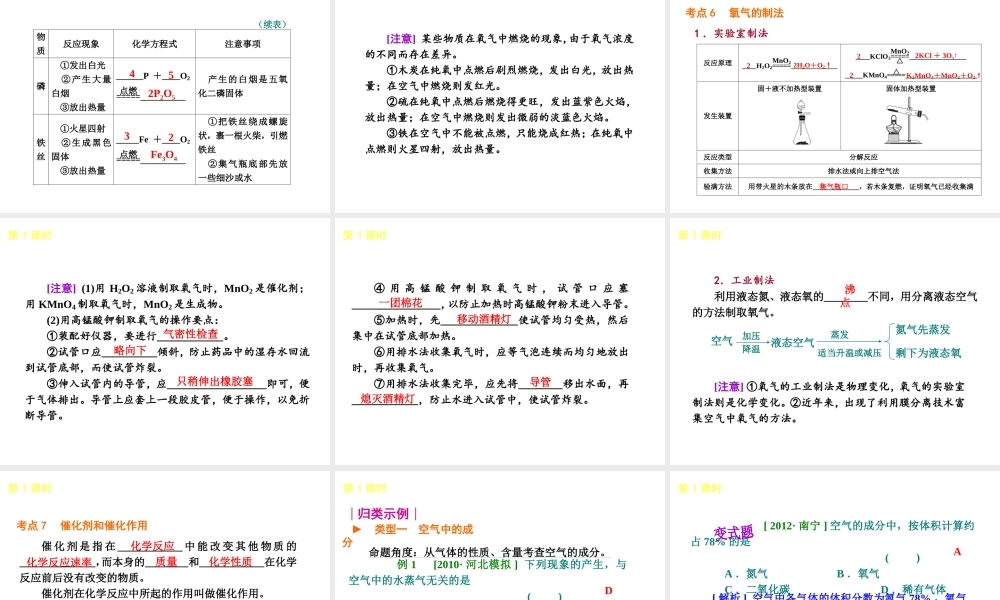Select option B. 氧气
Image resolution: width=1000 pixels, height=600 pixels.
click(858, 573)
